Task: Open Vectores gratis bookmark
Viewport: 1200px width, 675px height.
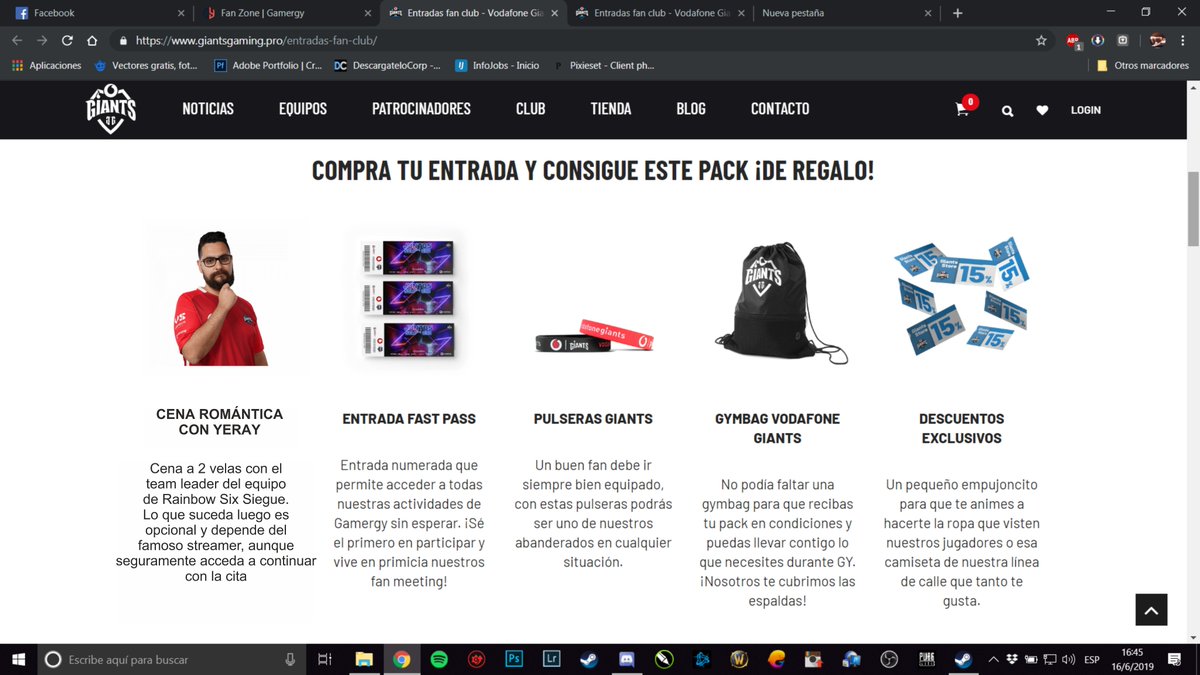Action: click(x=146, y=65)
